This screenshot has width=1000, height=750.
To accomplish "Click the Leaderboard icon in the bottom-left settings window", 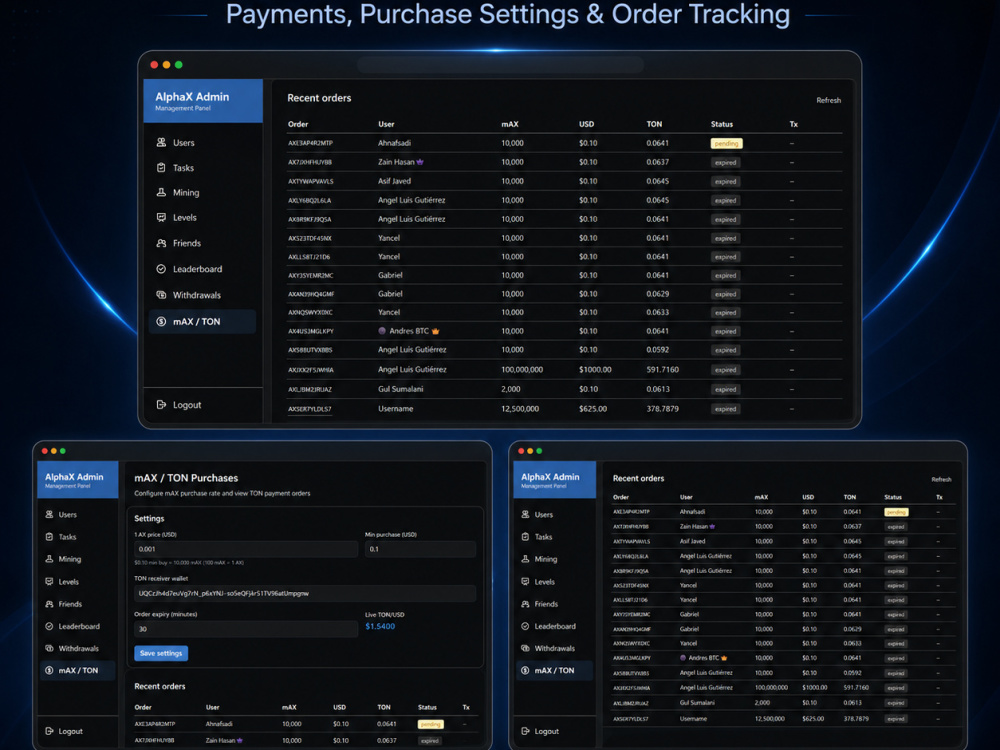I will coord(49,626).
